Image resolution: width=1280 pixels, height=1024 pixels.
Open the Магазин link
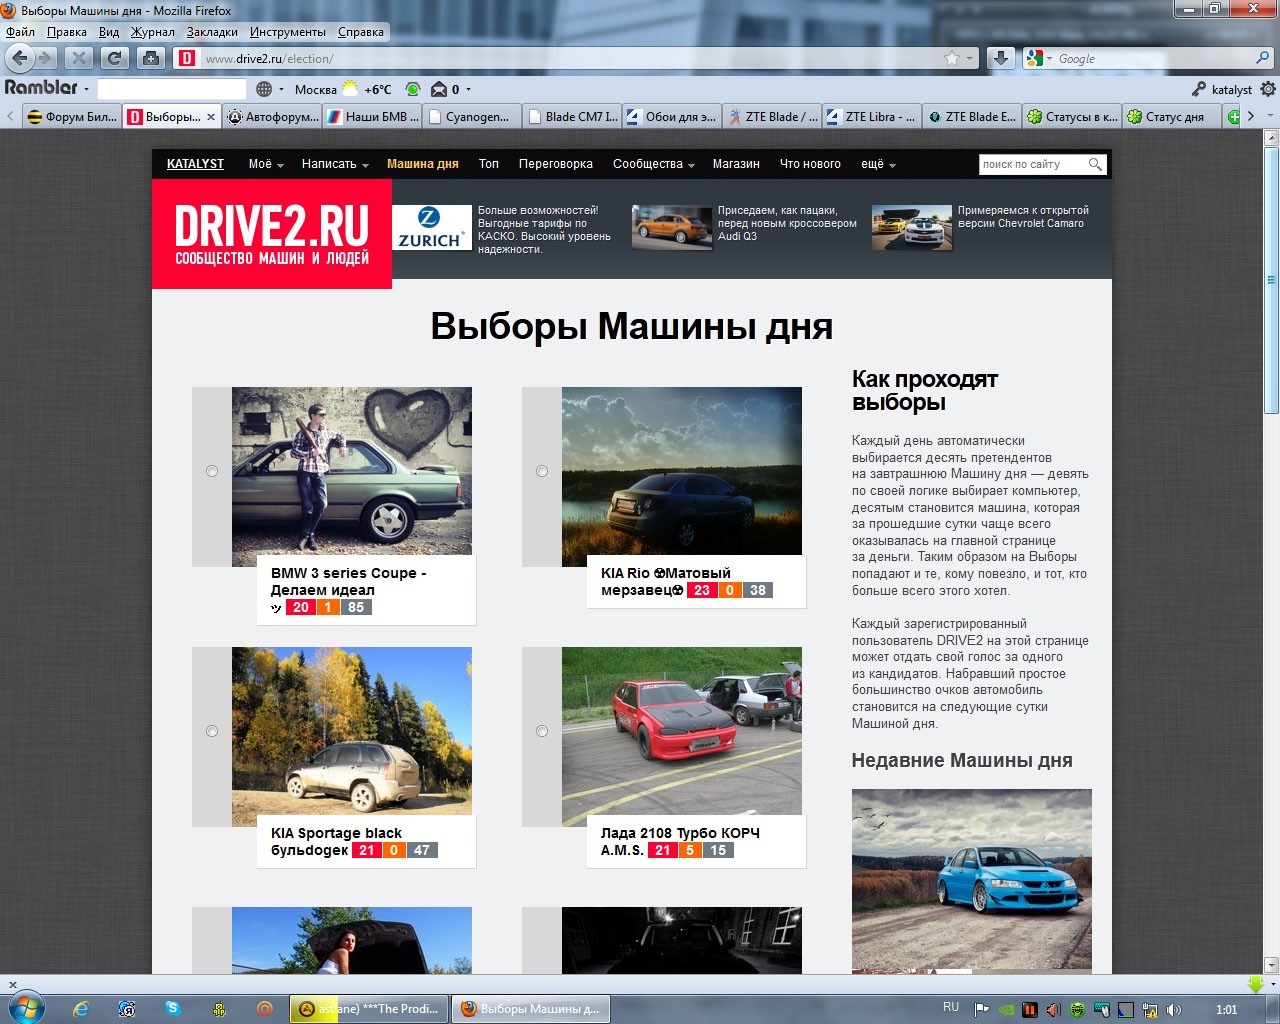point(736,164)
